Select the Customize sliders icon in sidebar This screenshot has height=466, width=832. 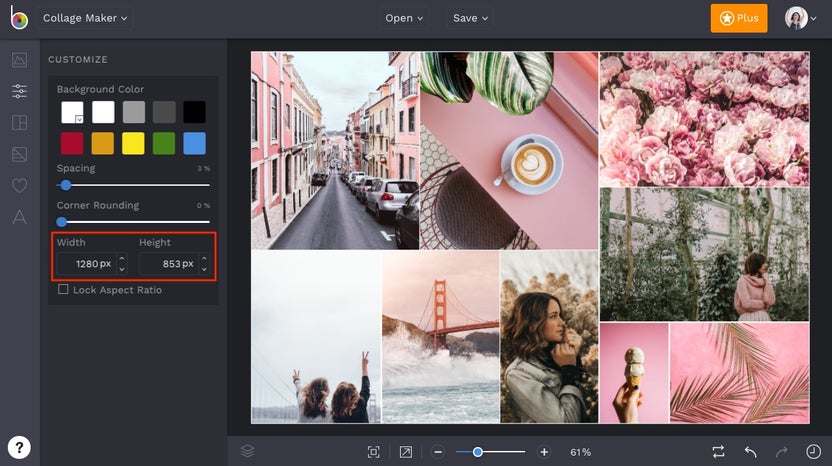click(x=19, y=91)
